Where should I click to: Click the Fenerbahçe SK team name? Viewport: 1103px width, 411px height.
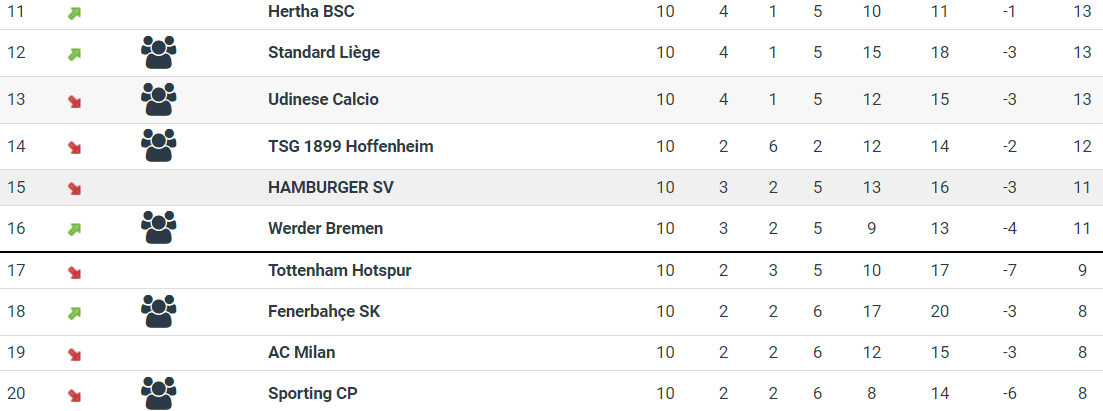tap(324, 311)
